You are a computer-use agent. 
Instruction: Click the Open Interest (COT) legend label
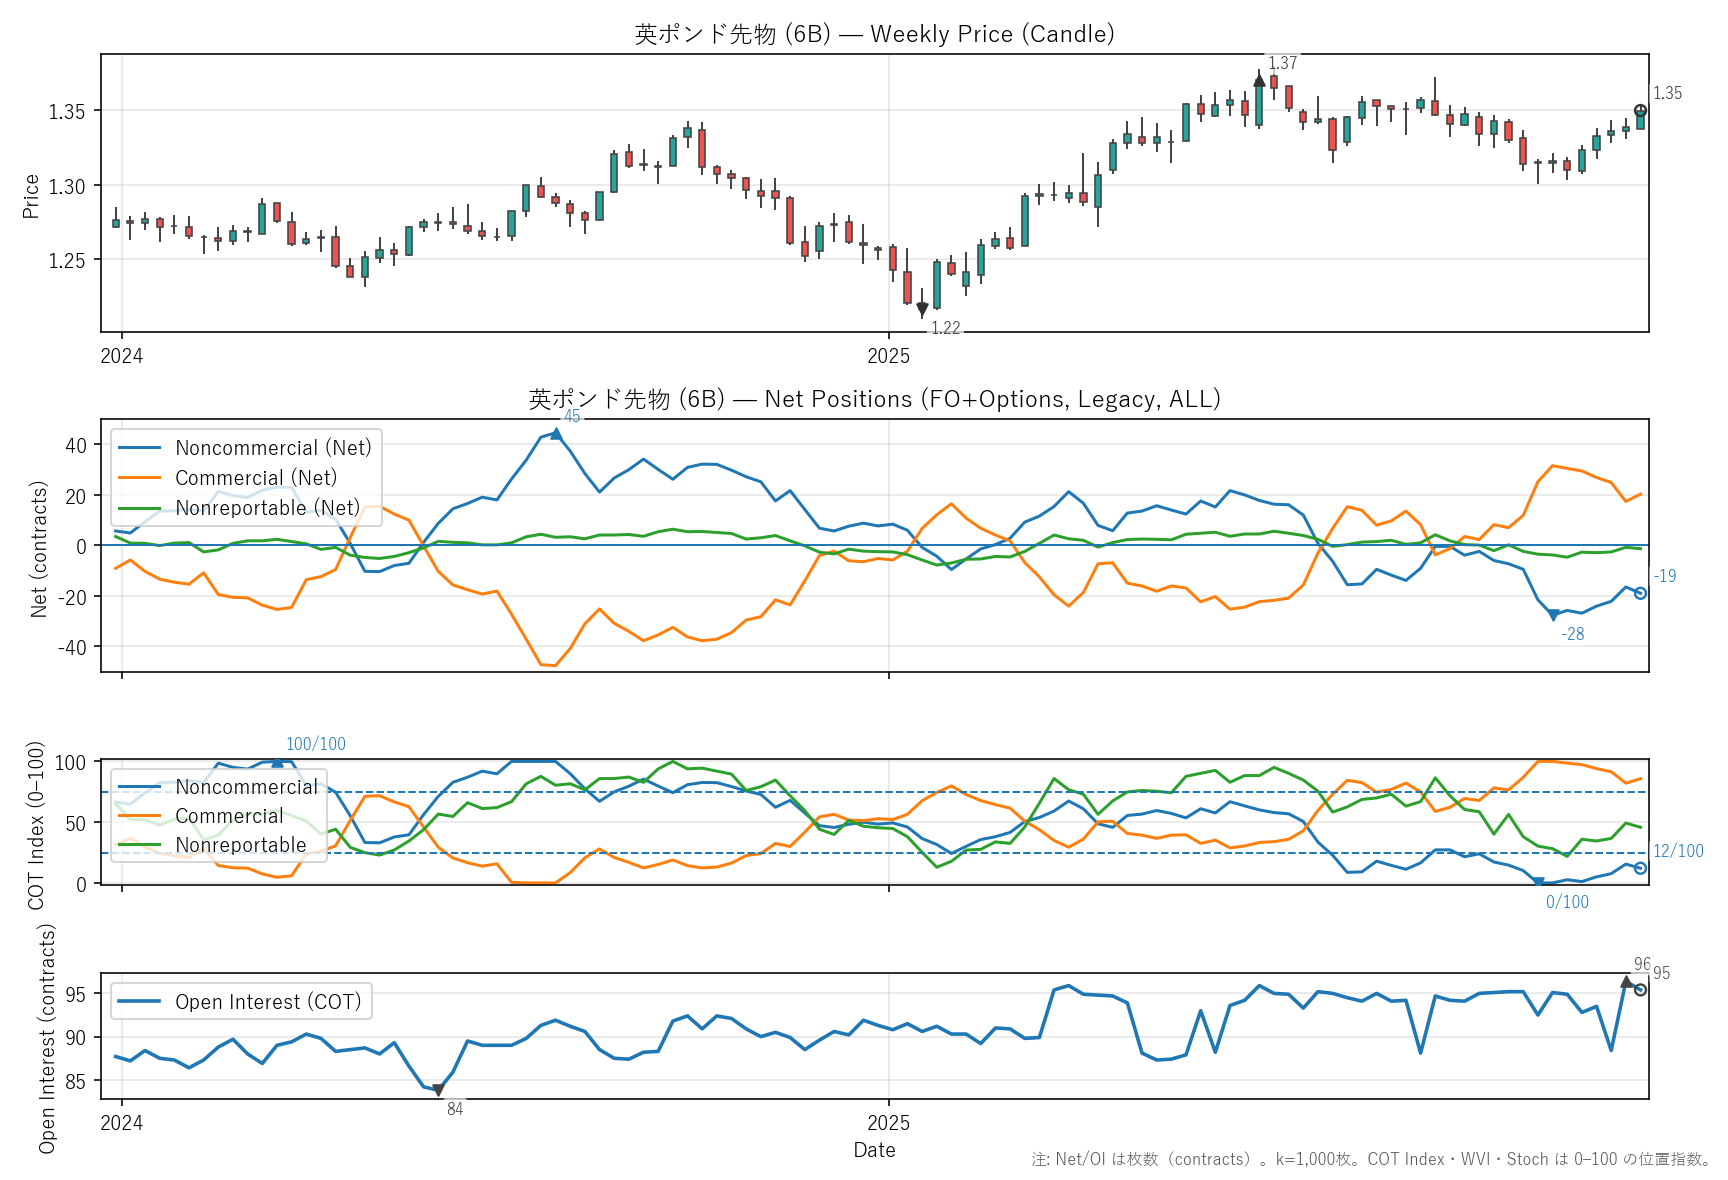267,1002
